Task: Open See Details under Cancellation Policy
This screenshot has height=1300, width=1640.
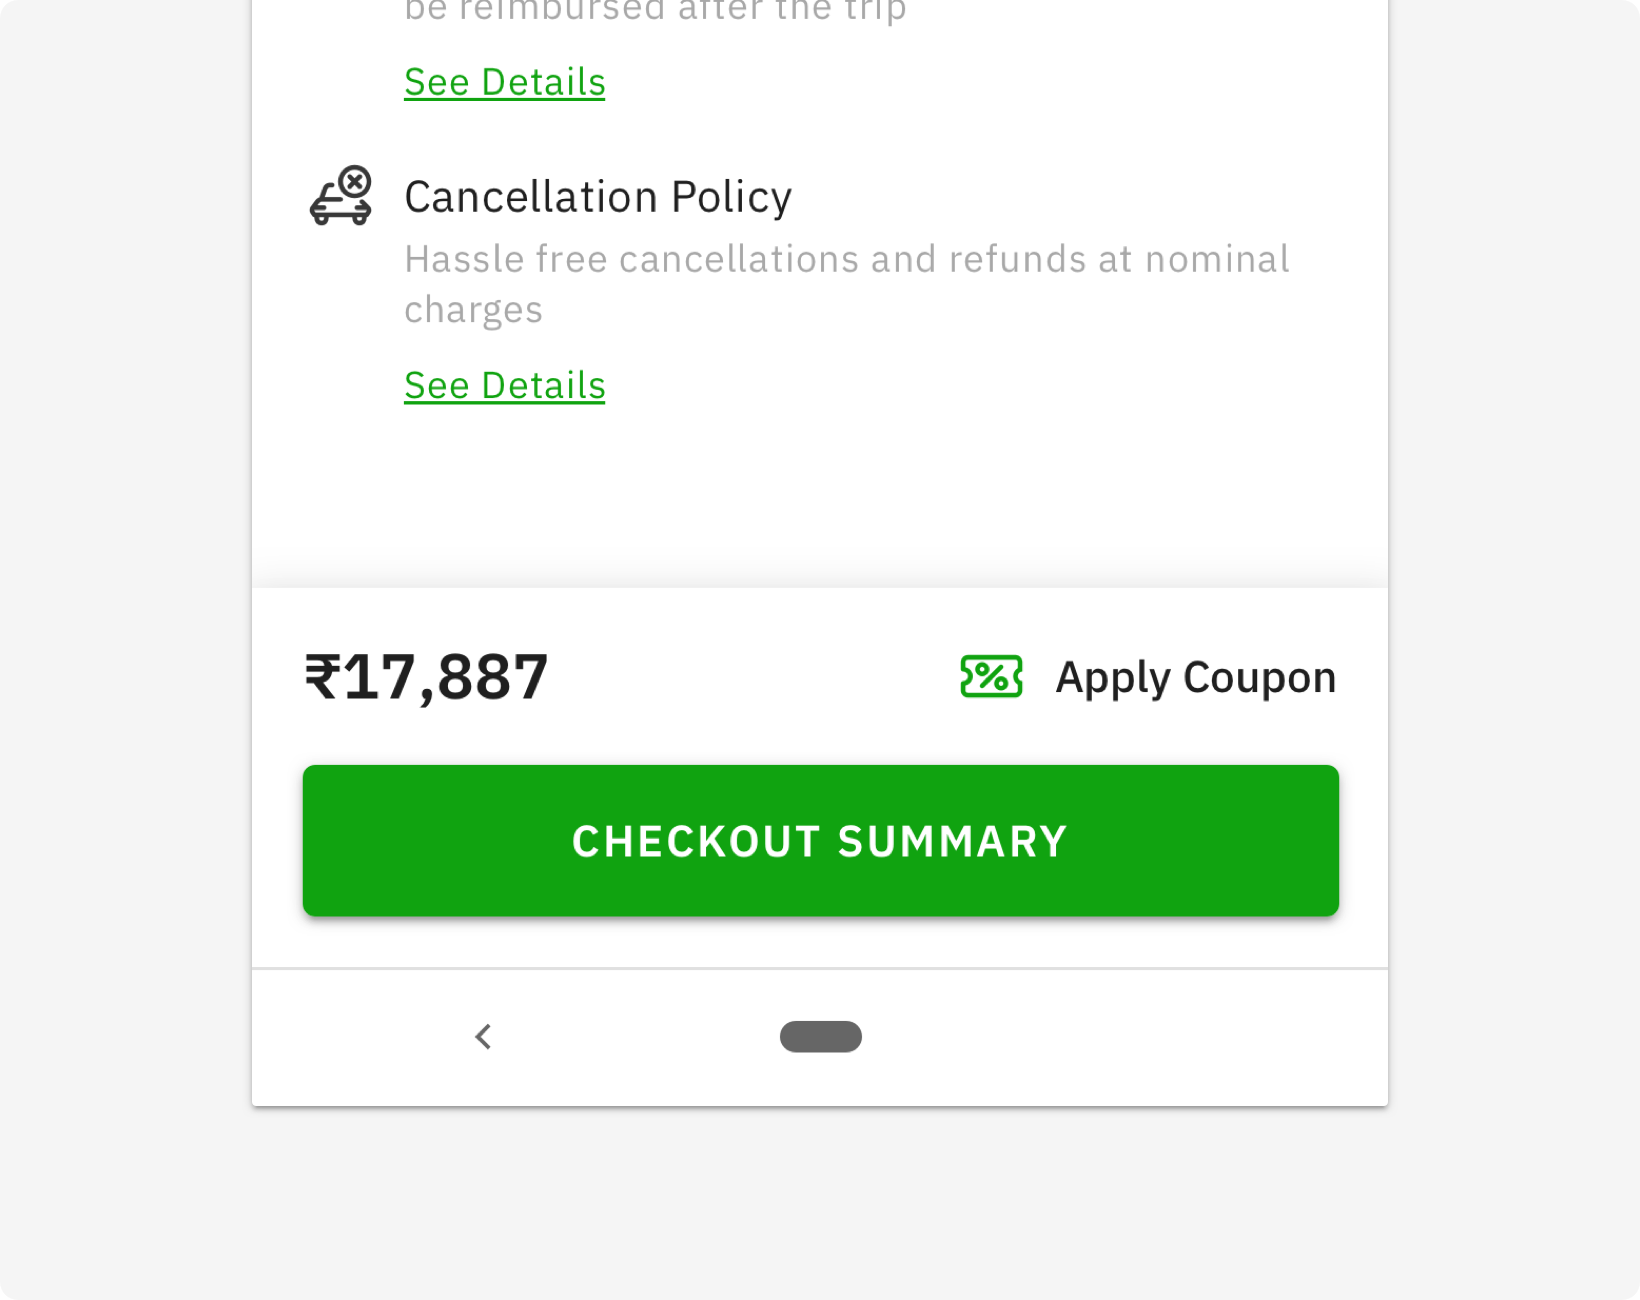Action: pyautogui.click(x=505, y=385)
